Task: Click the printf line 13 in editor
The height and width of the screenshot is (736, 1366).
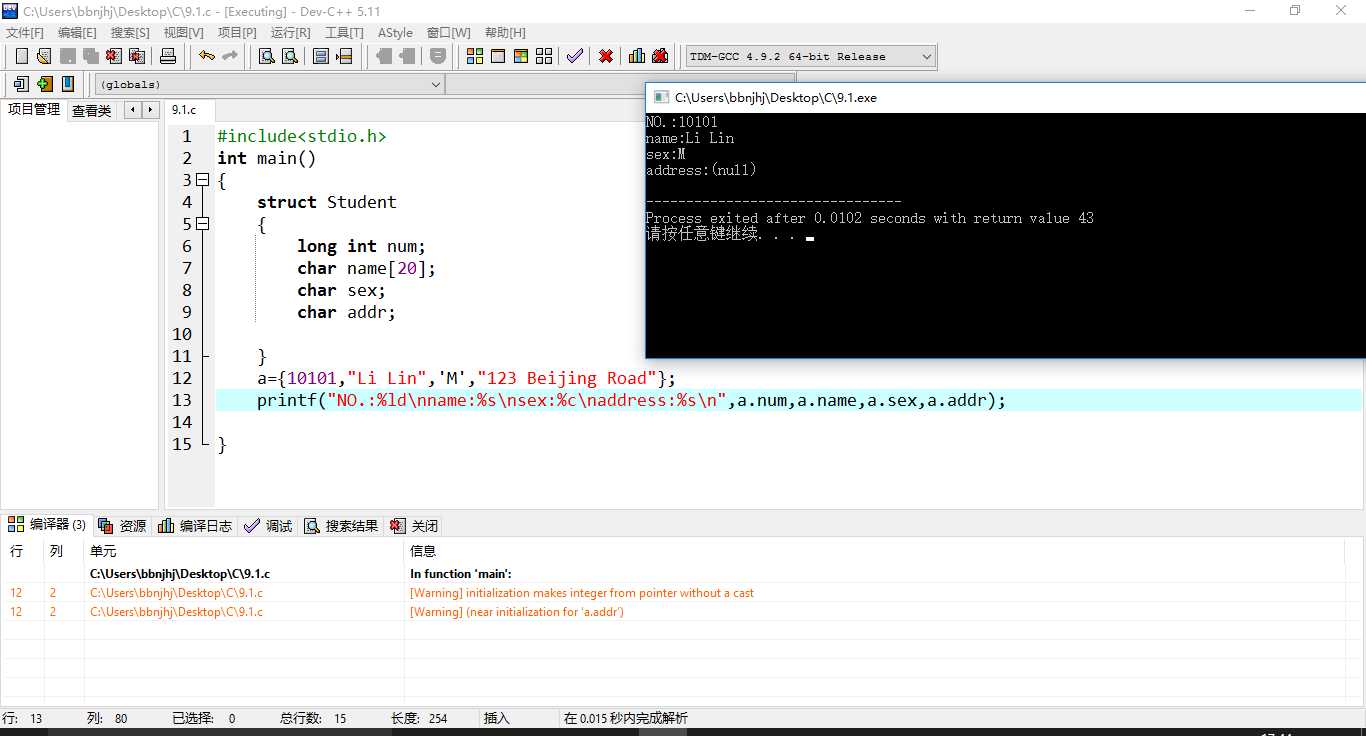Action: (x=788, y=400)
